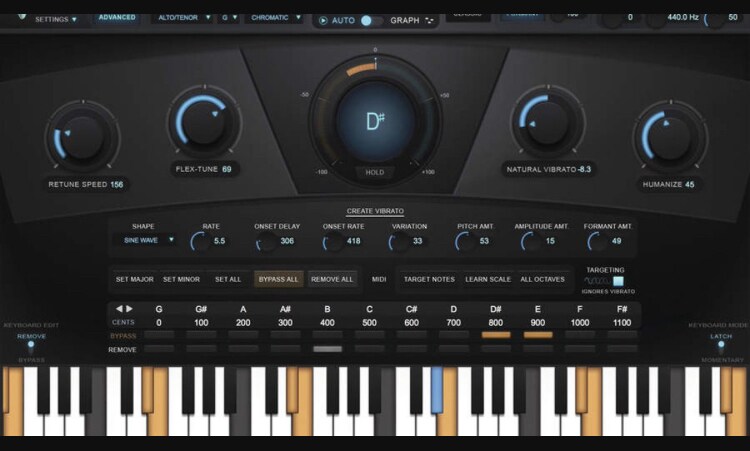Click the Formant Amt knob
The height and width of the screenshot is (451, 750).
pos(597,242)
